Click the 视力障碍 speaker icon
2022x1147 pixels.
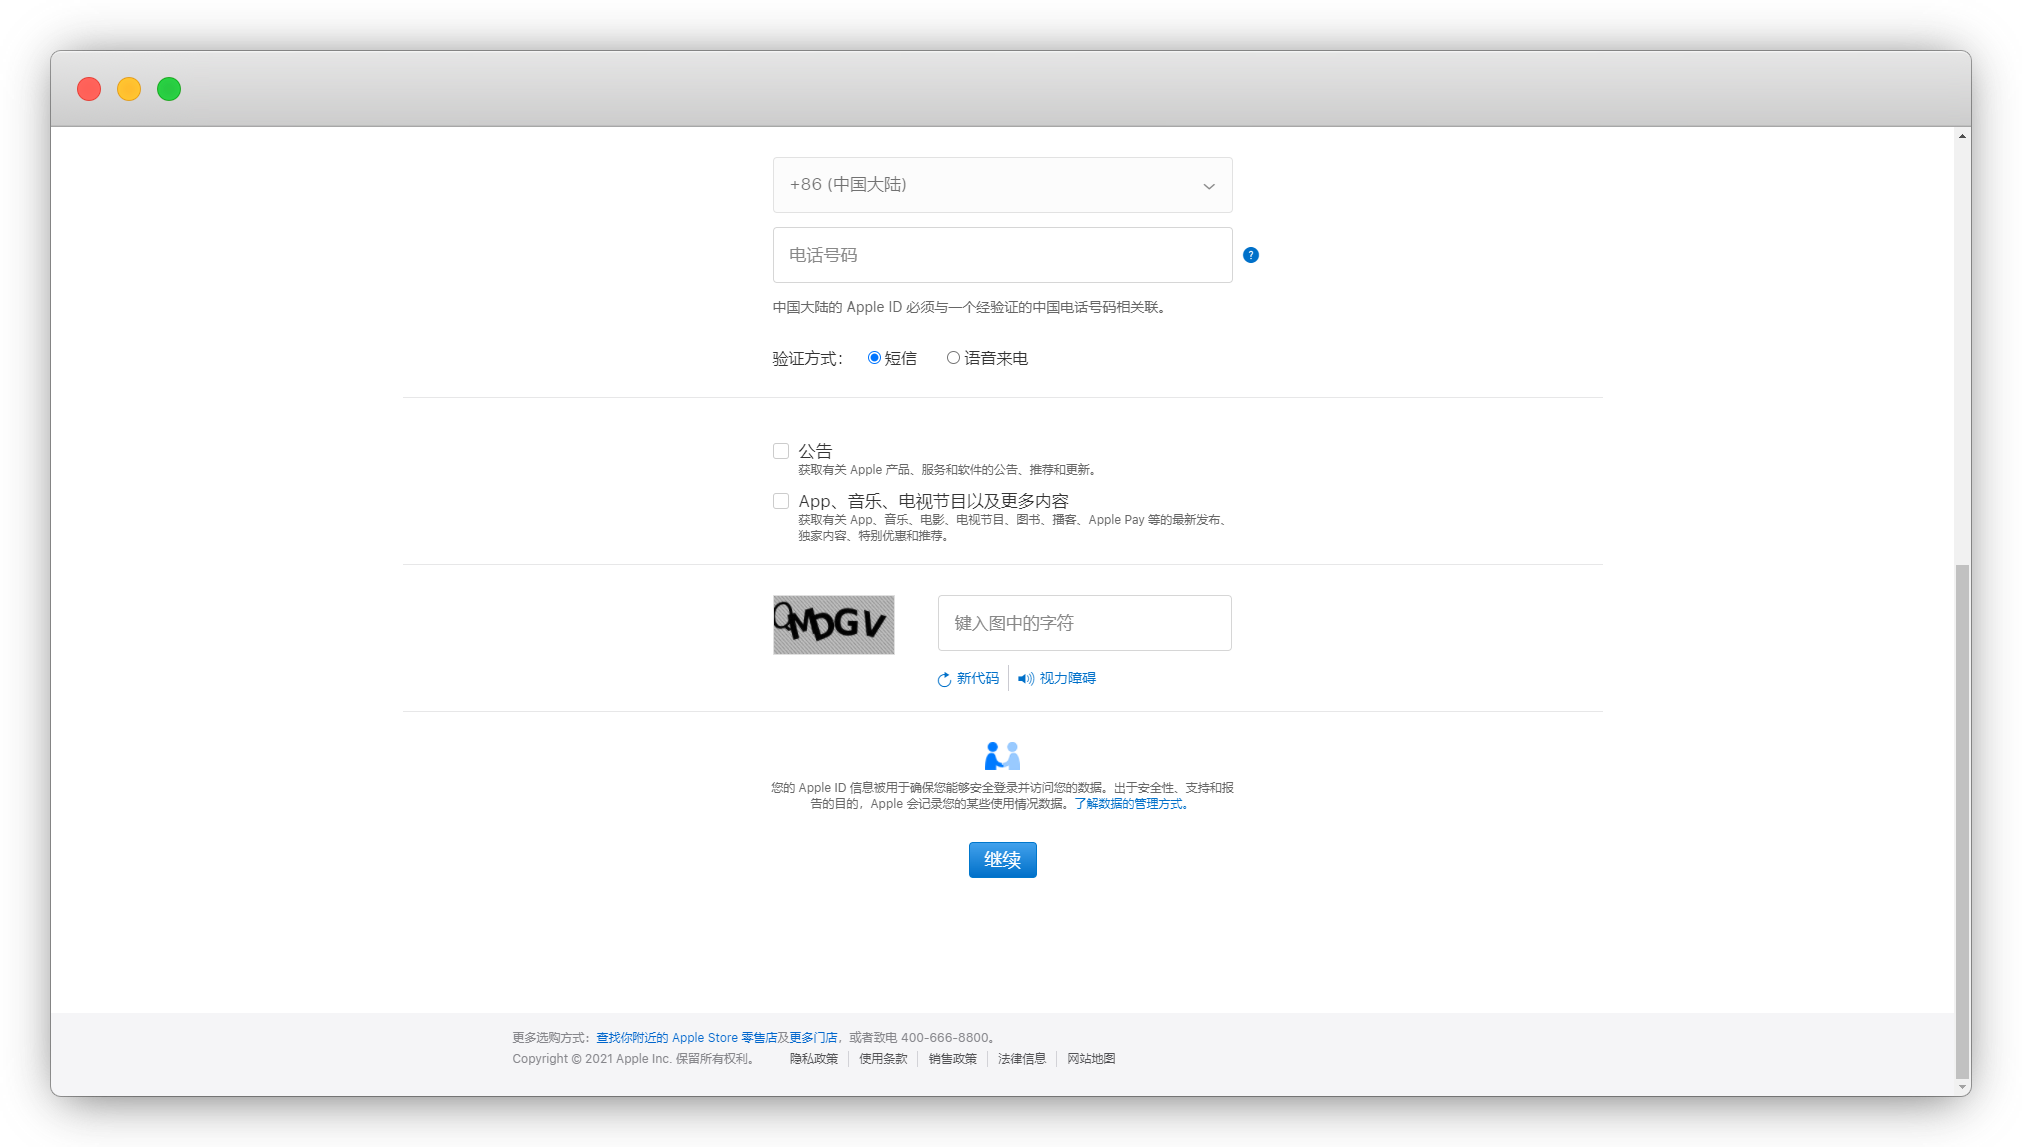tap(1026, 679)
